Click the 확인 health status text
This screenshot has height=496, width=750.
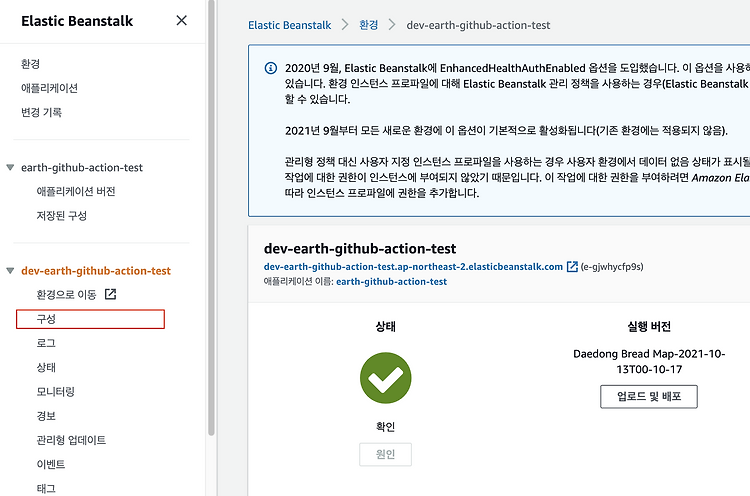386,427
